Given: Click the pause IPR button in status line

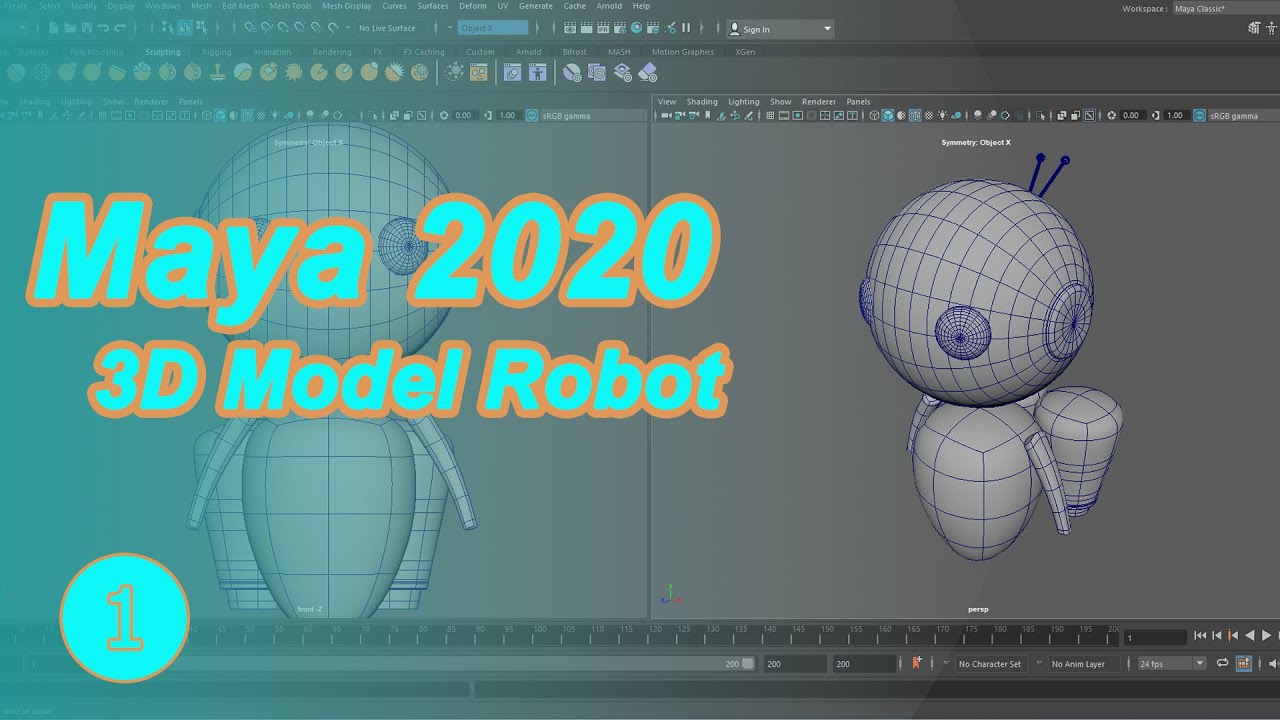Looking at the screenshot, I should click(686, 28).
